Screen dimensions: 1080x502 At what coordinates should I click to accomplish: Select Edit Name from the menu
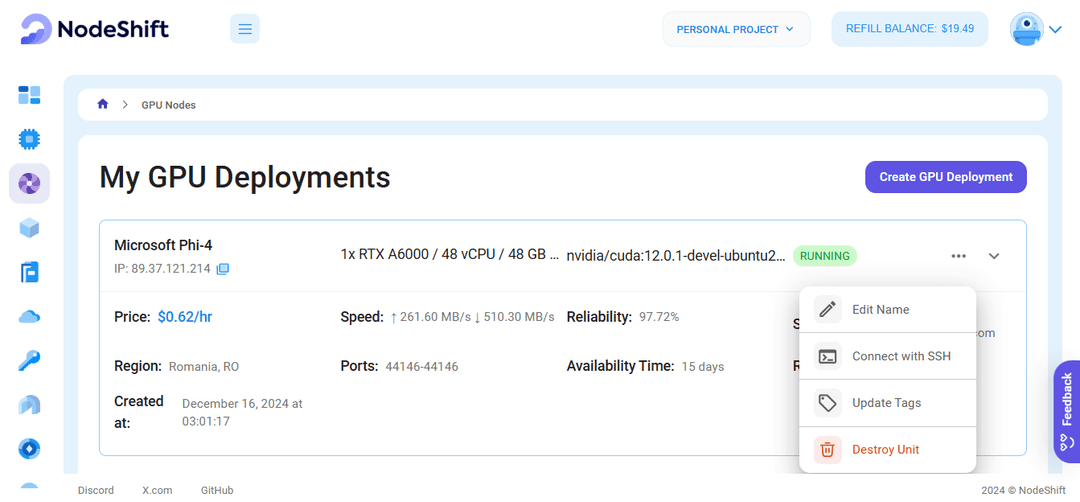coord(888,309)
